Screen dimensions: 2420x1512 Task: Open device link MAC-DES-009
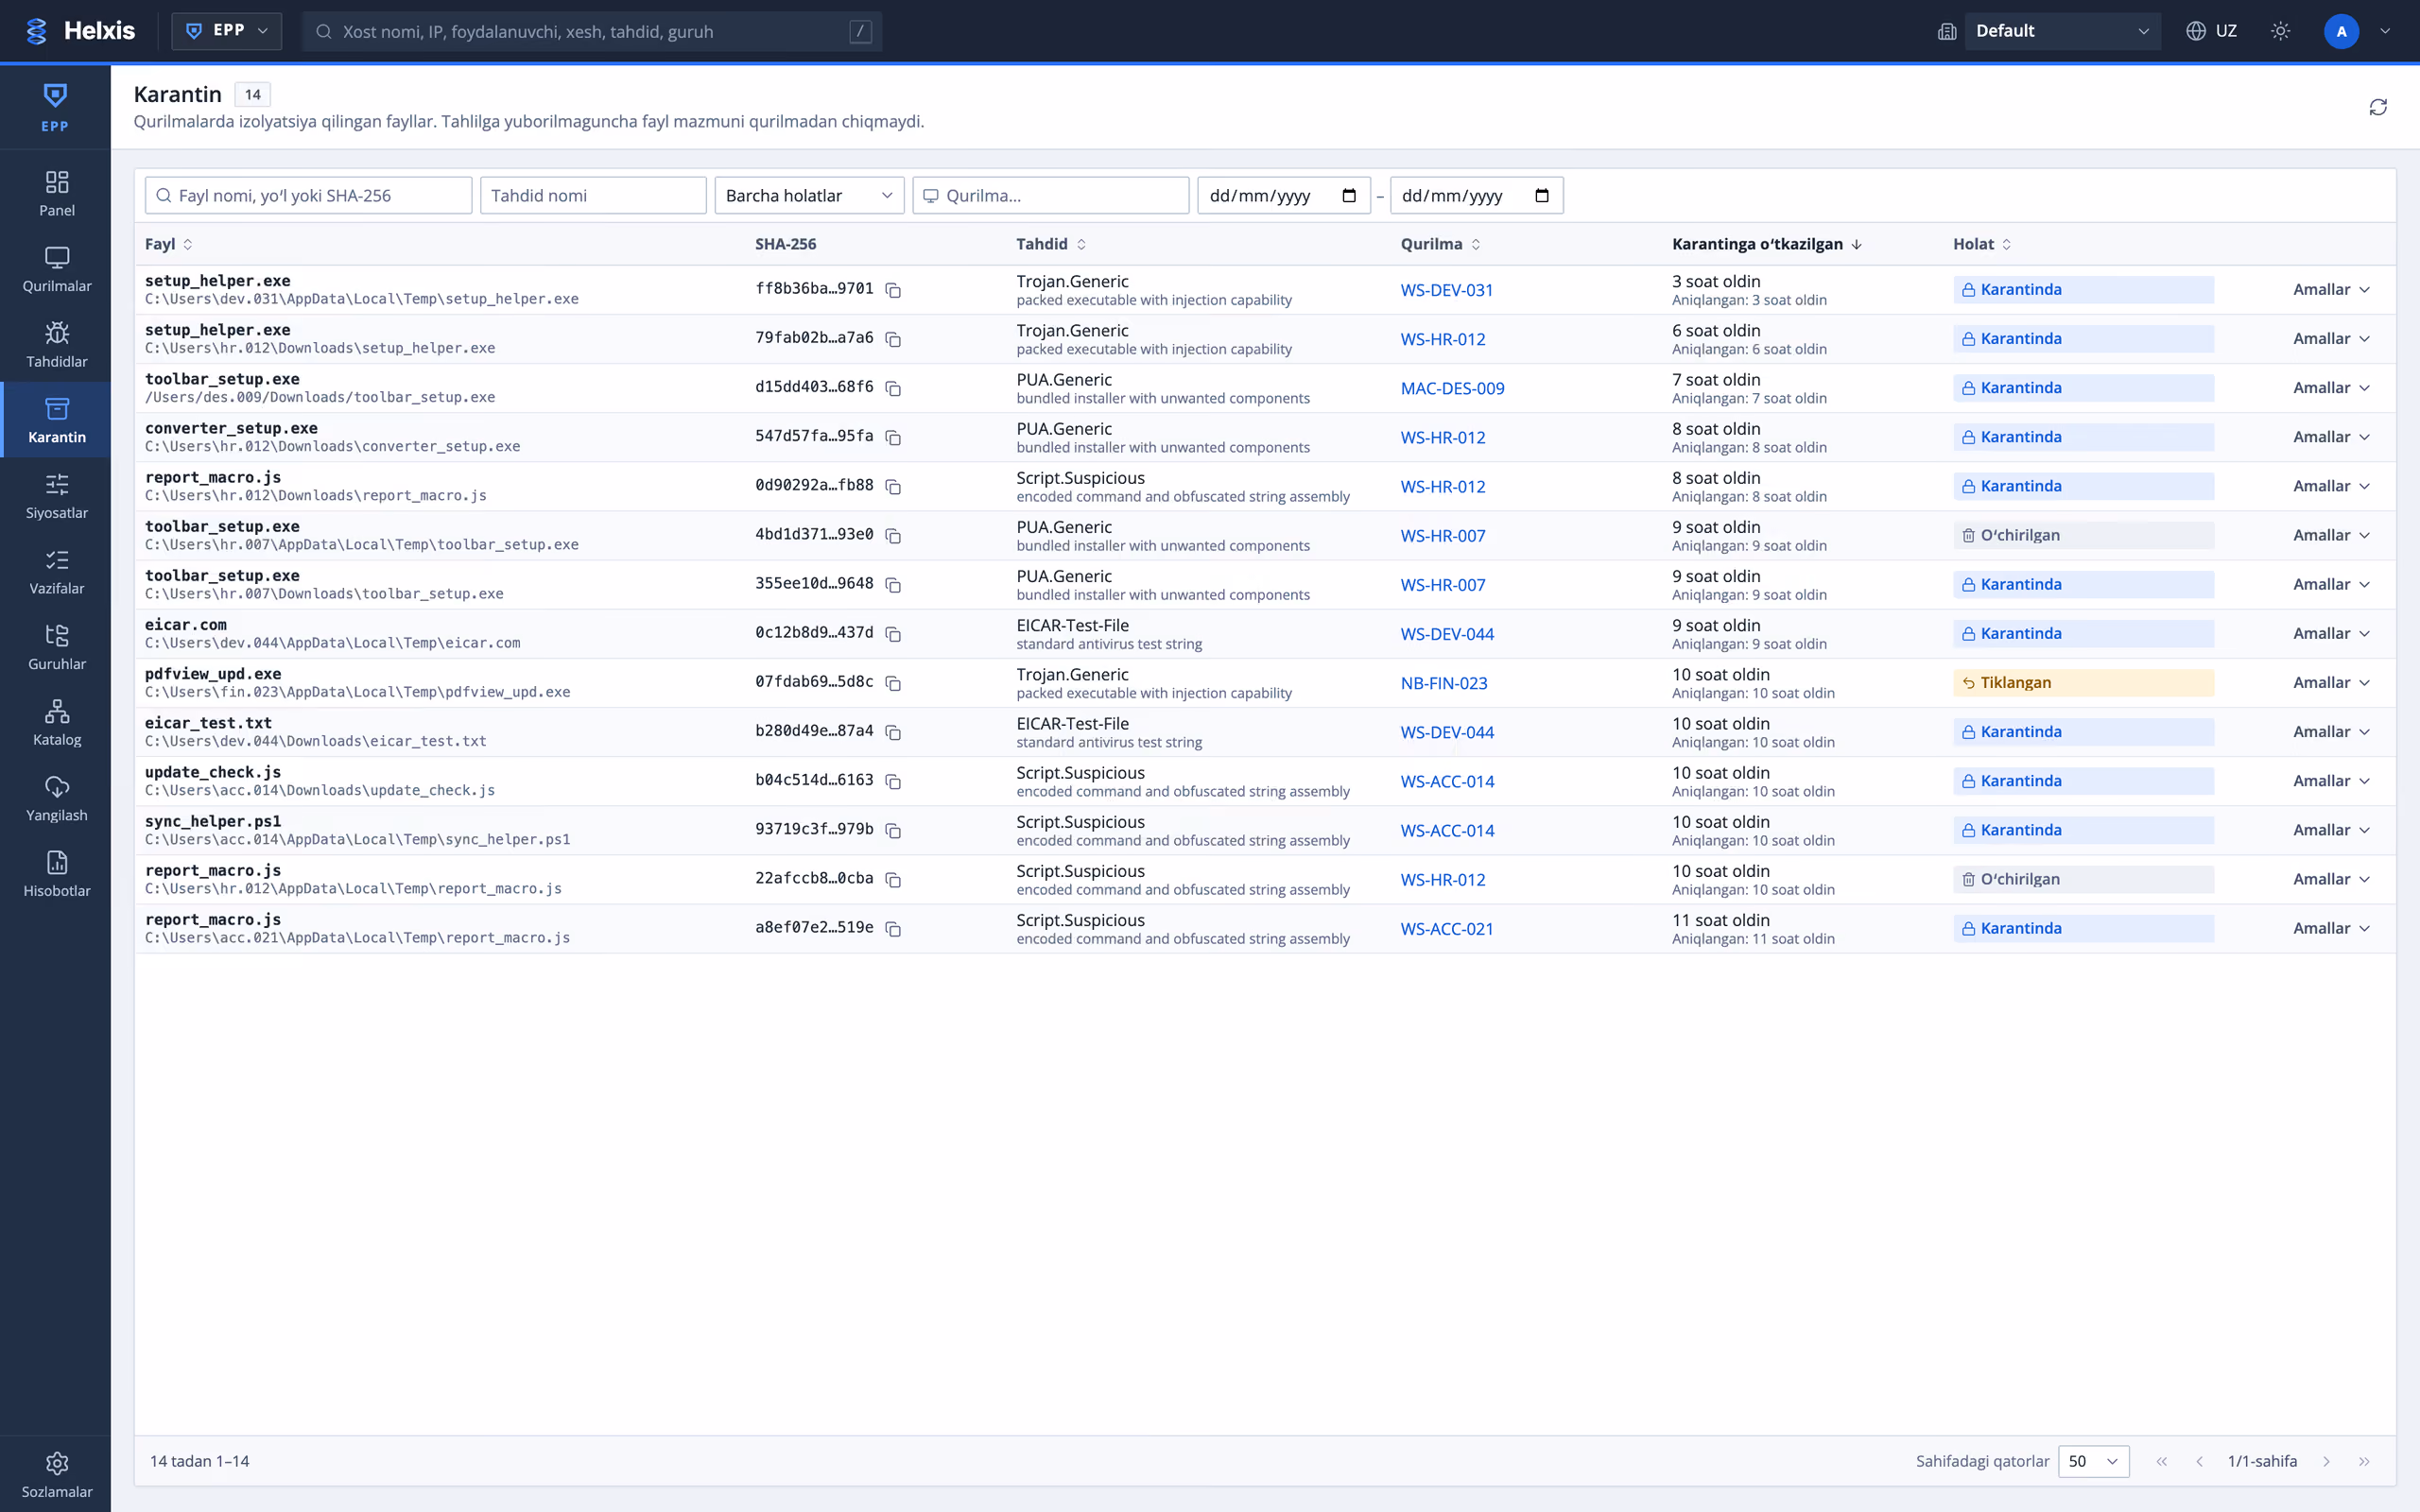click(x=1452, y=388)
